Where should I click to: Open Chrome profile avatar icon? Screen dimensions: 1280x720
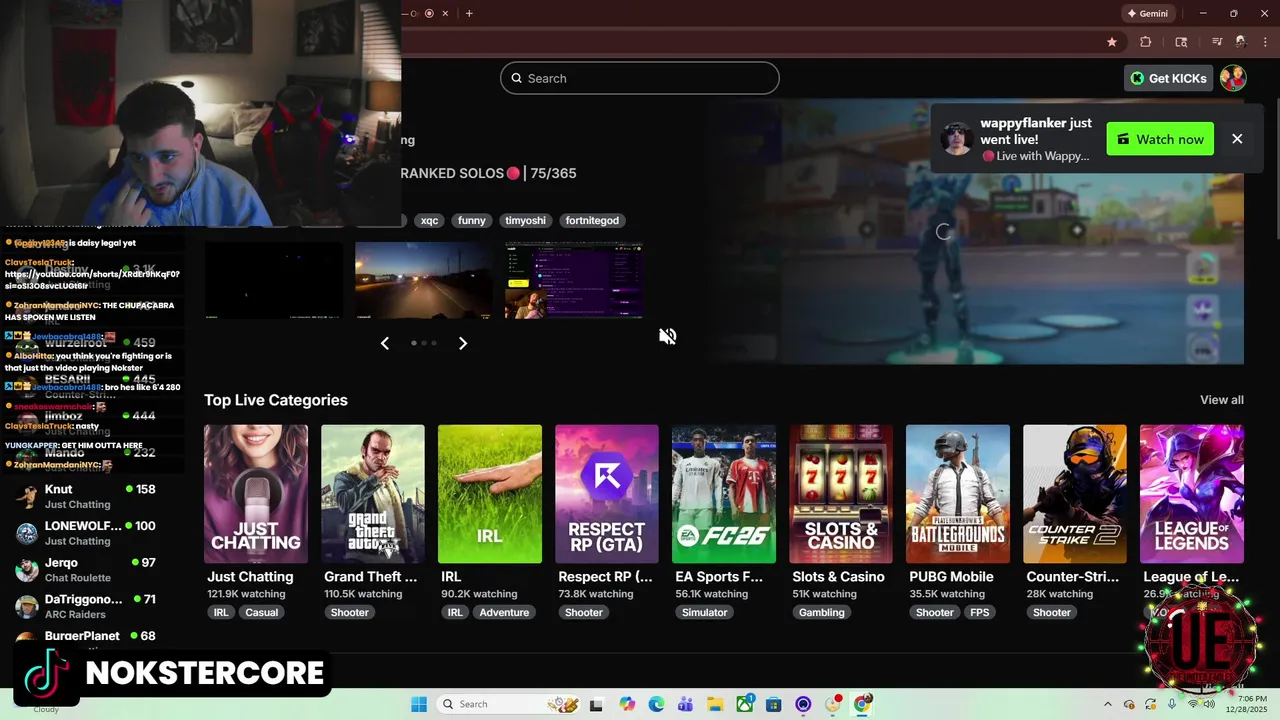click(1241, 42)
